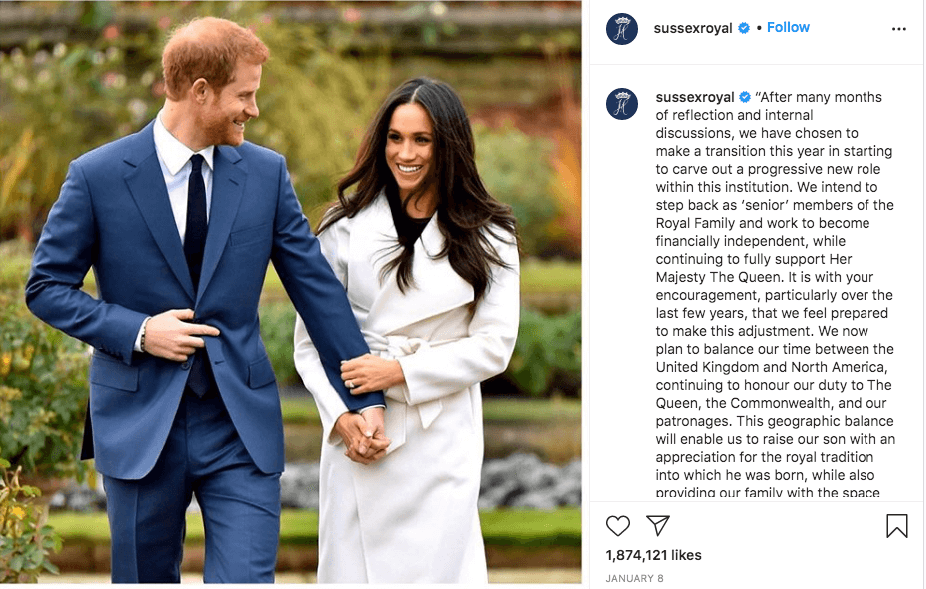Save the post with the bookmark icon
The height and width of the screenshot is (589, 926).
click(x=896, y=526)
